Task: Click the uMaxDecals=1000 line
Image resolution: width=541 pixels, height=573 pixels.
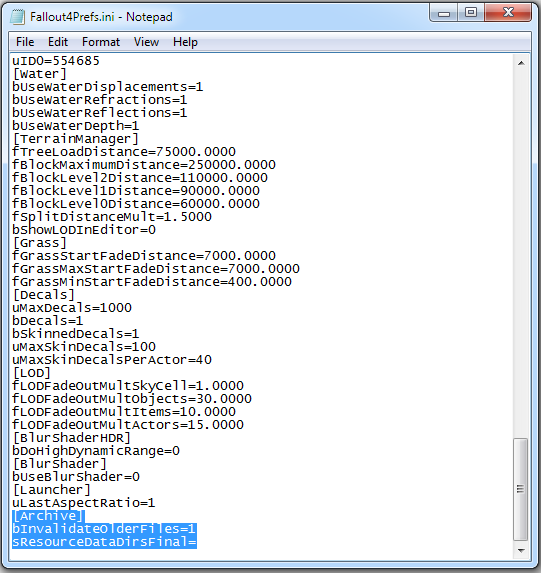Action: click(x=72, y=308)
